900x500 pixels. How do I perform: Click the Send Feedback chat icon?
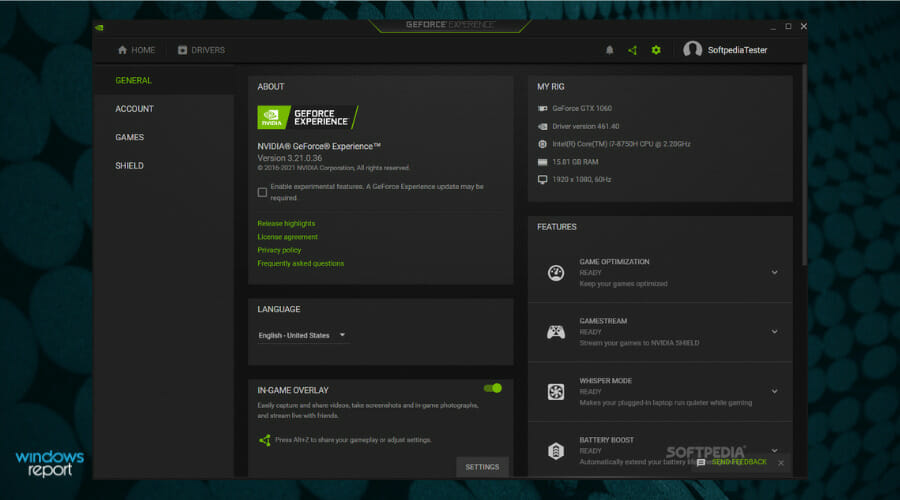701,462
